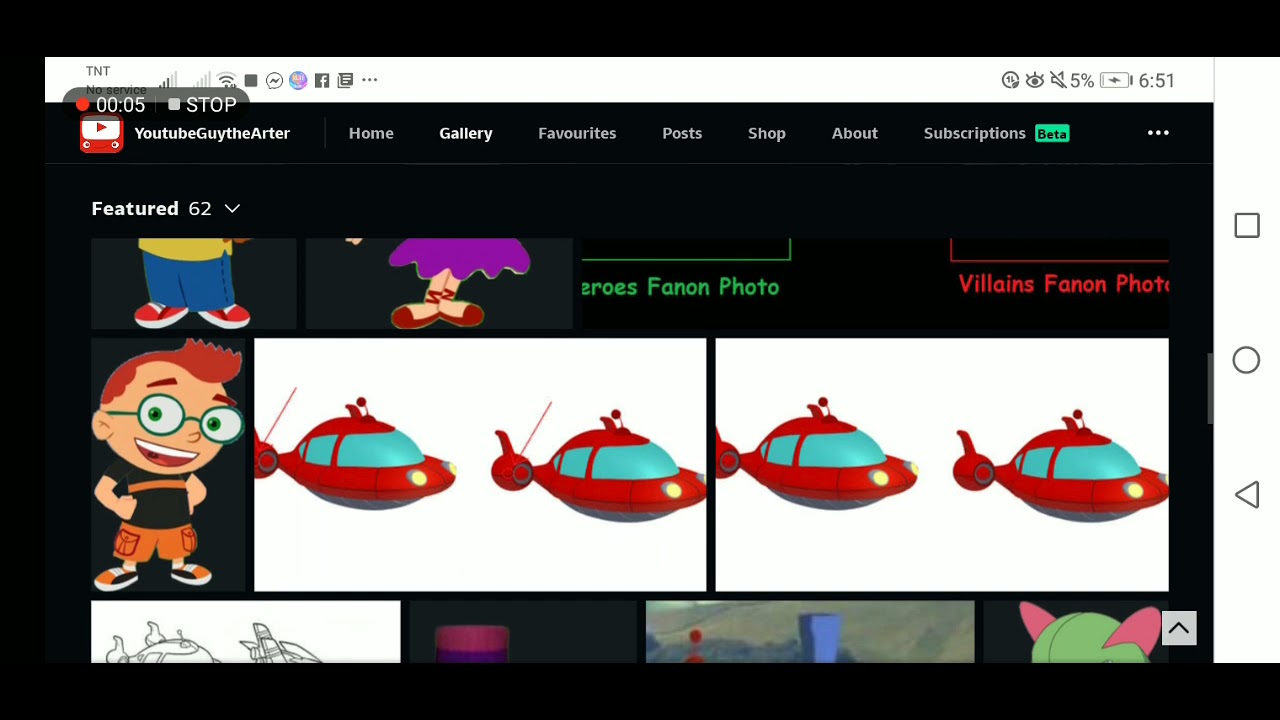Open the Shop tab

coord(767,133)
